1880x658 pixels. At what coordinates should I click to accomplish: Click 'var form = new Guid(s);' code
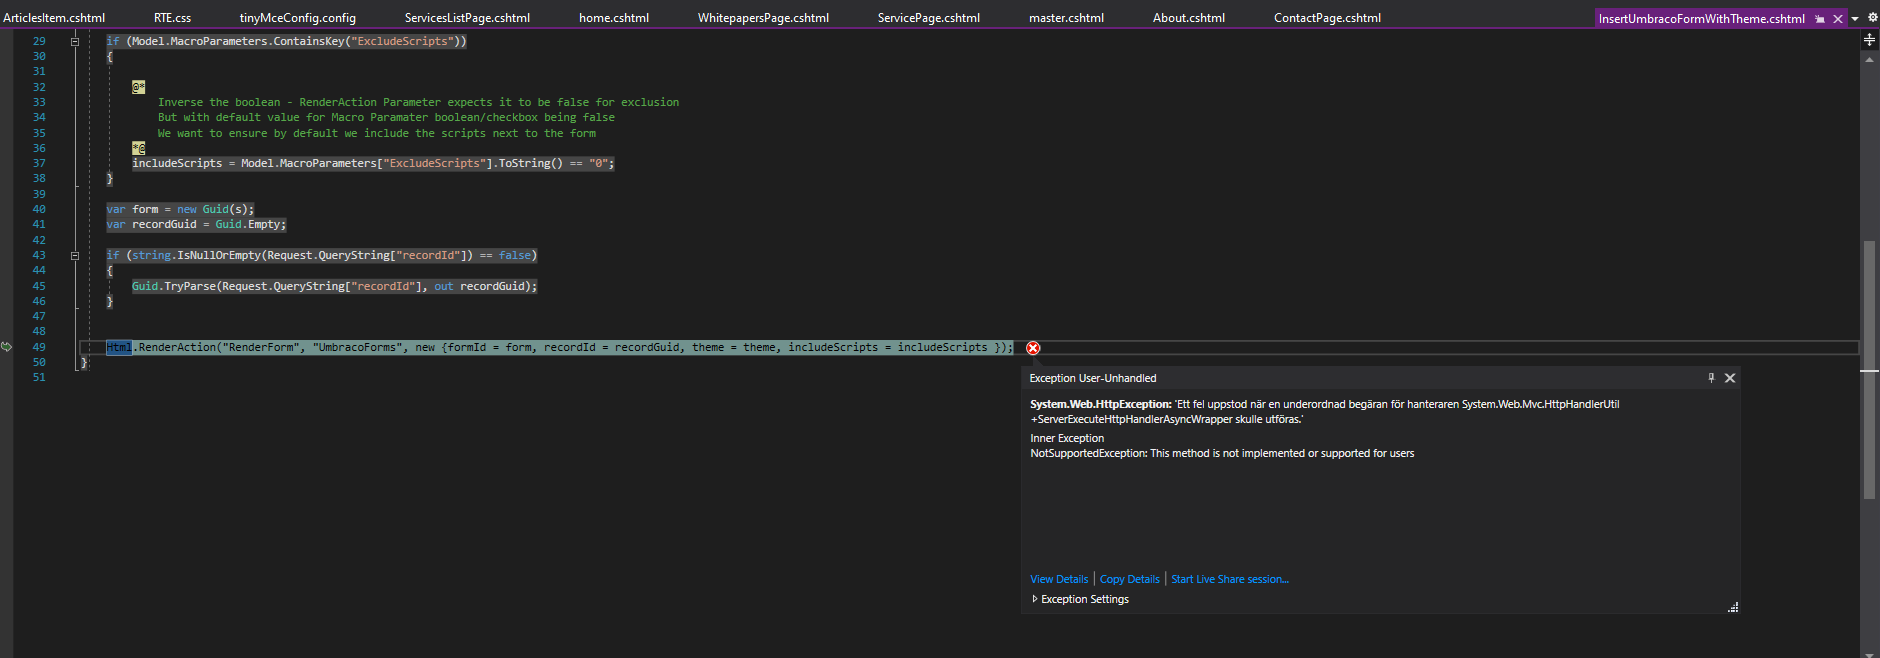180,209
